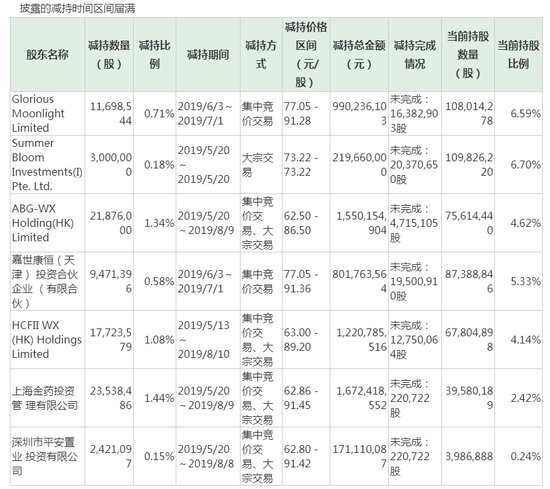Click the 62.86 - 91.45 price range cell

[x=306, y=398]
